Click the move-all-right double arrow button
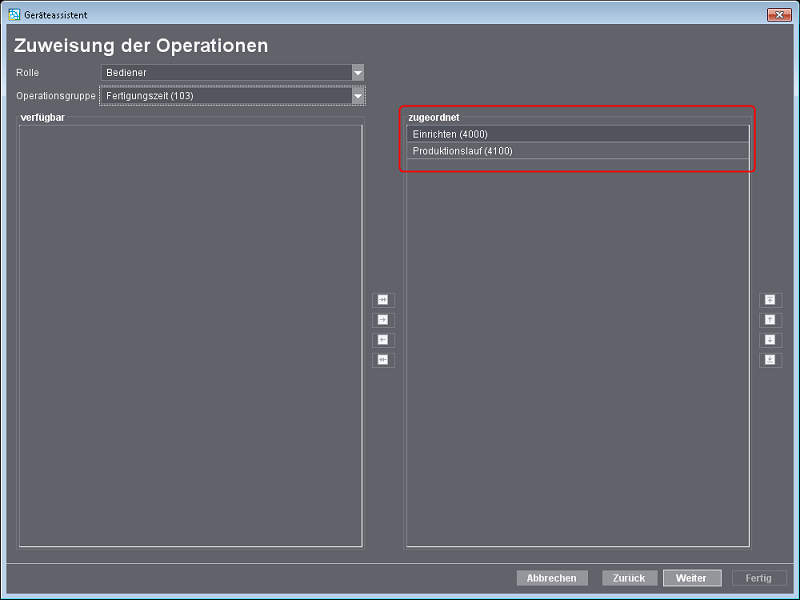The width and height of the screenshot is (800, 600). click(x=384, y=300)
